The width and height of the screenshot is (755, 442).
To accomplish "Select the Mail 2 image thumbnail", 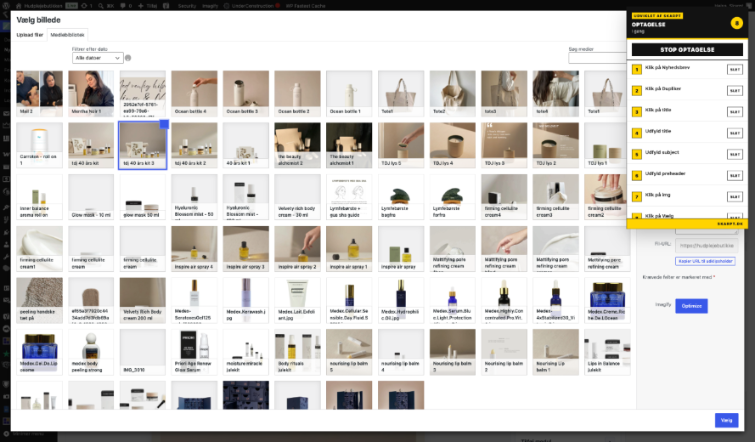I will [39, 93].
